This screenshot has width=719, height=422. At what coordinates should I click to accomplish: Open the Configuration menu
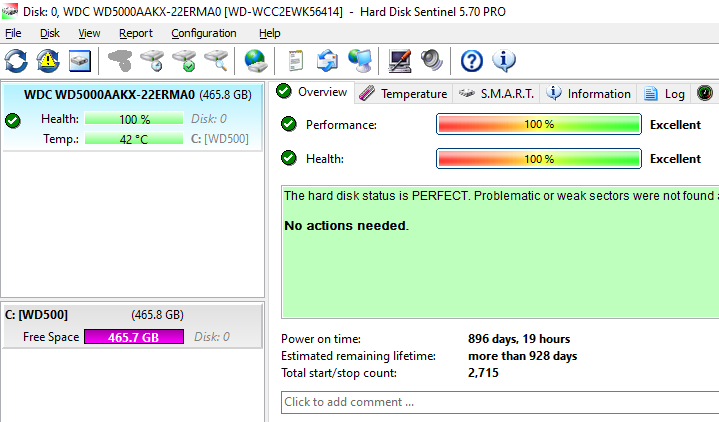click(204, 33)
